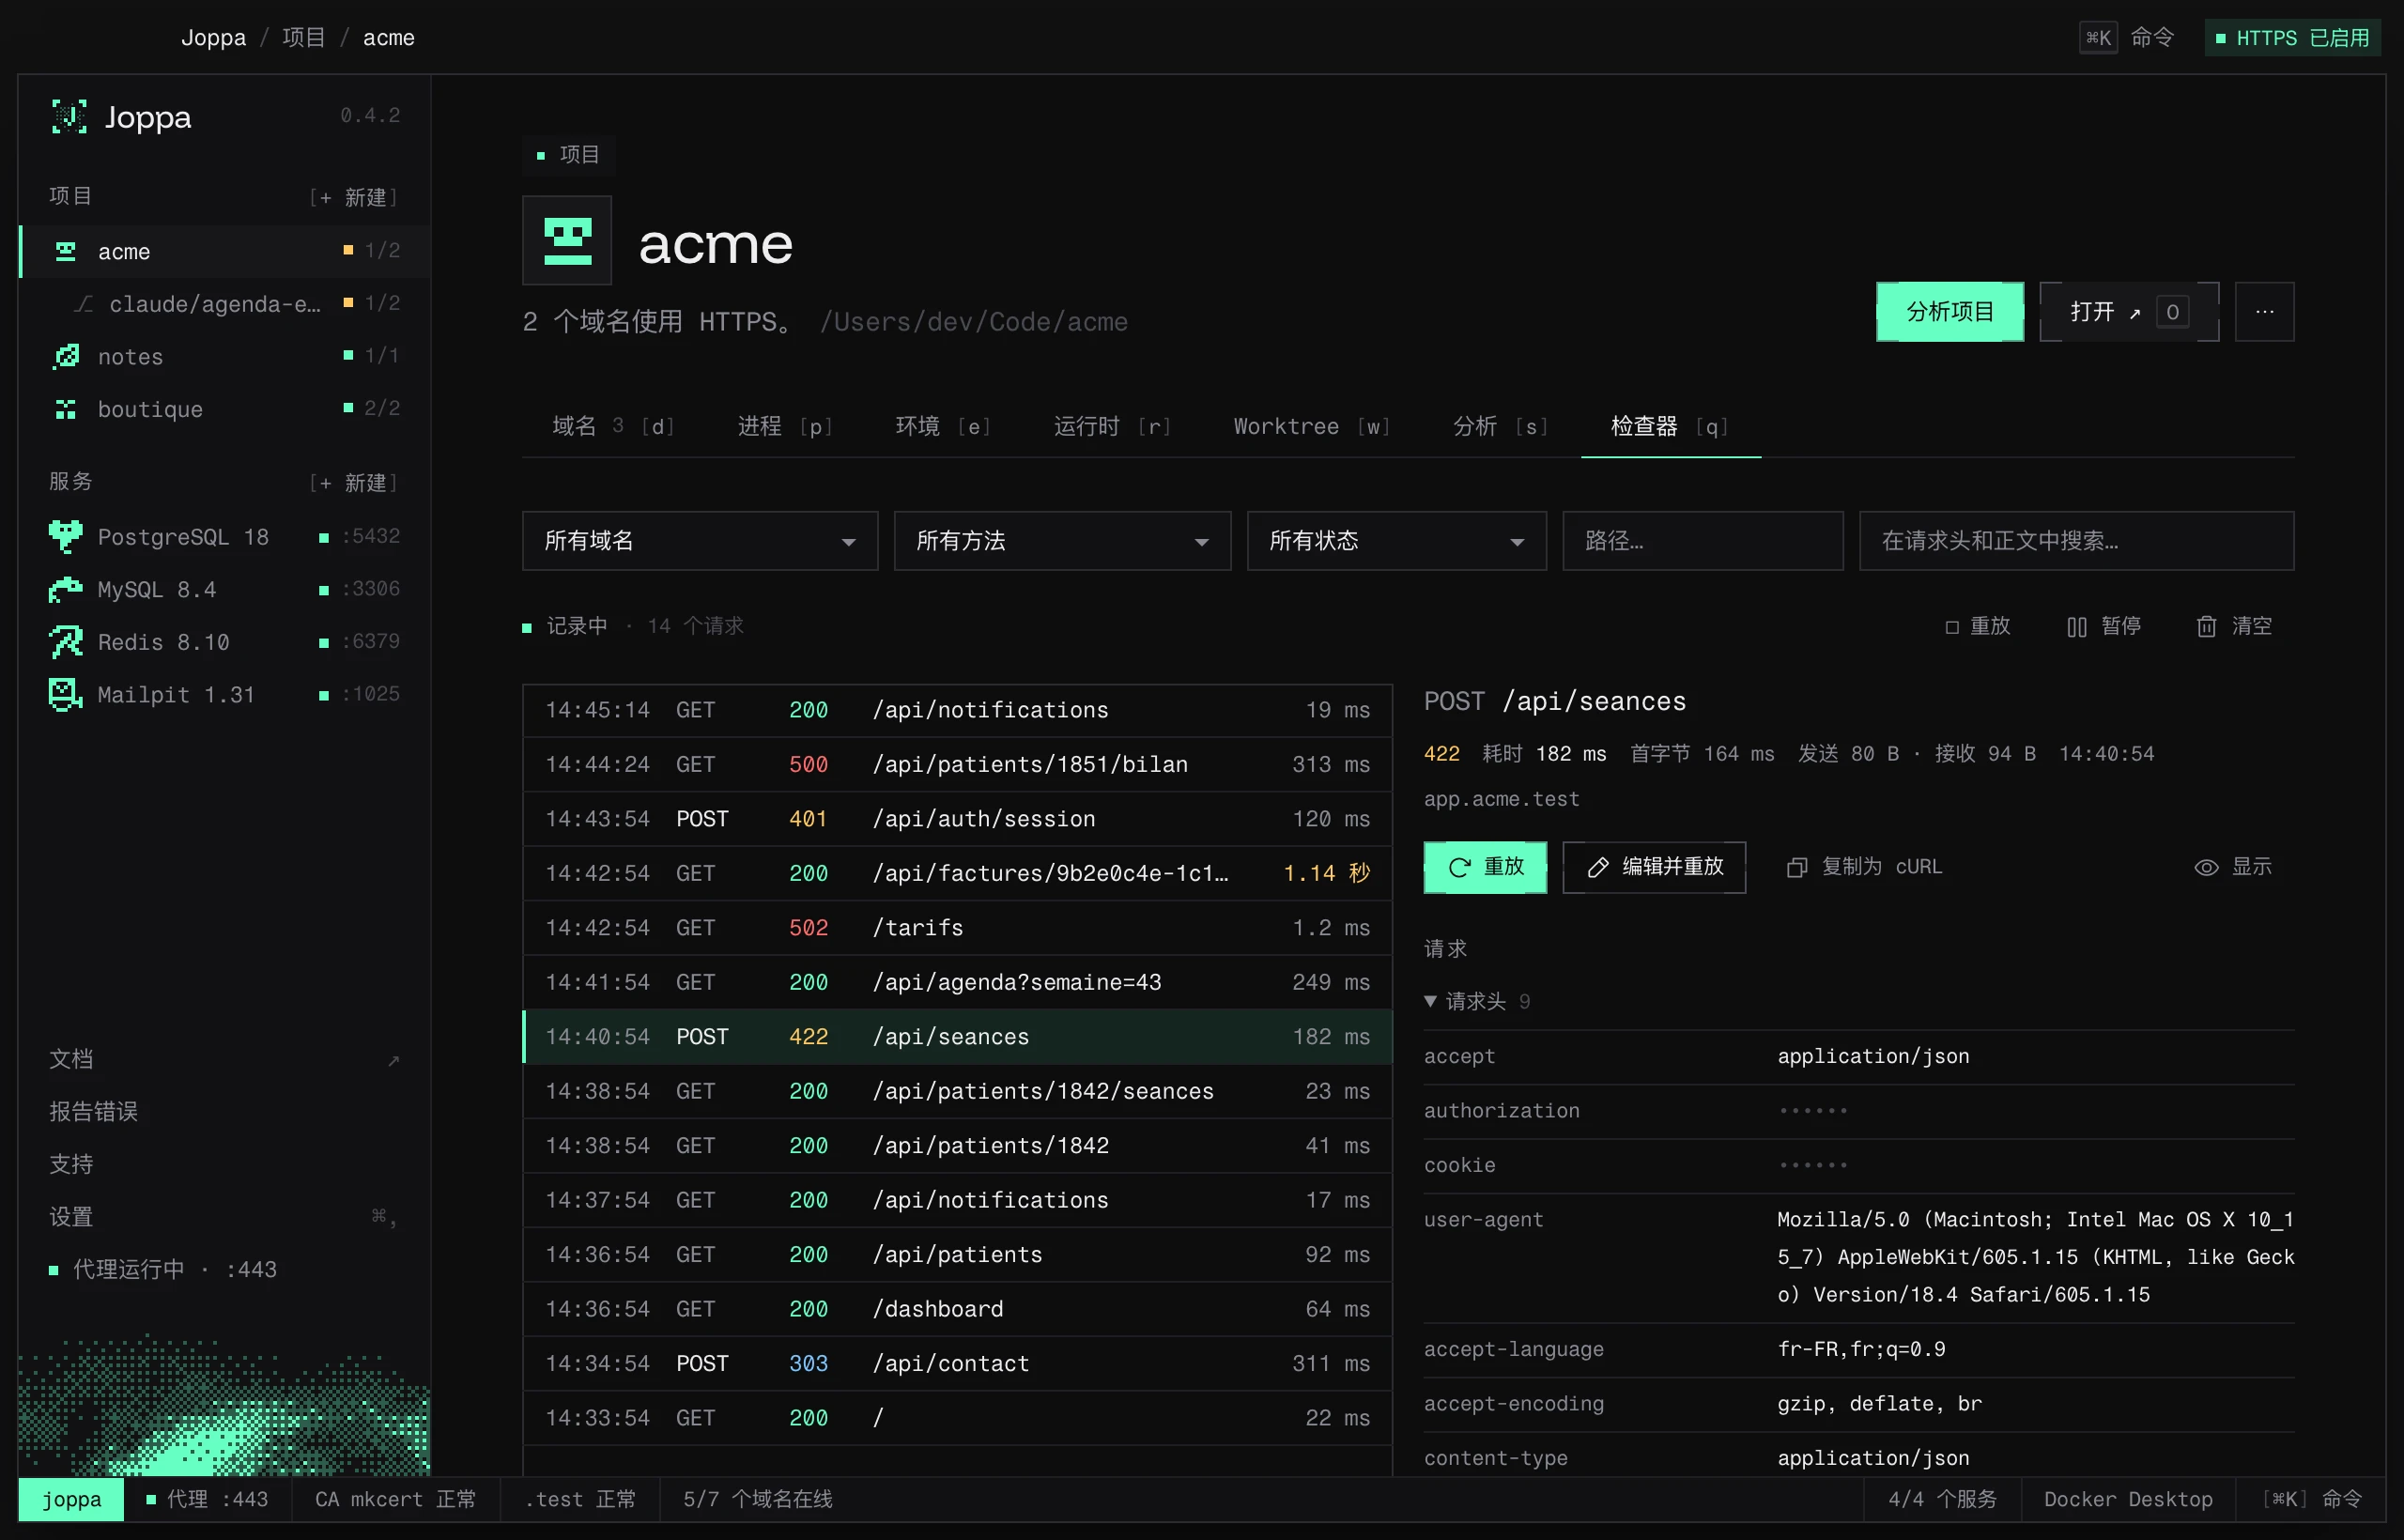
Task: Collapse the 请求头 9 section
Action: tap(1476, 1001)
